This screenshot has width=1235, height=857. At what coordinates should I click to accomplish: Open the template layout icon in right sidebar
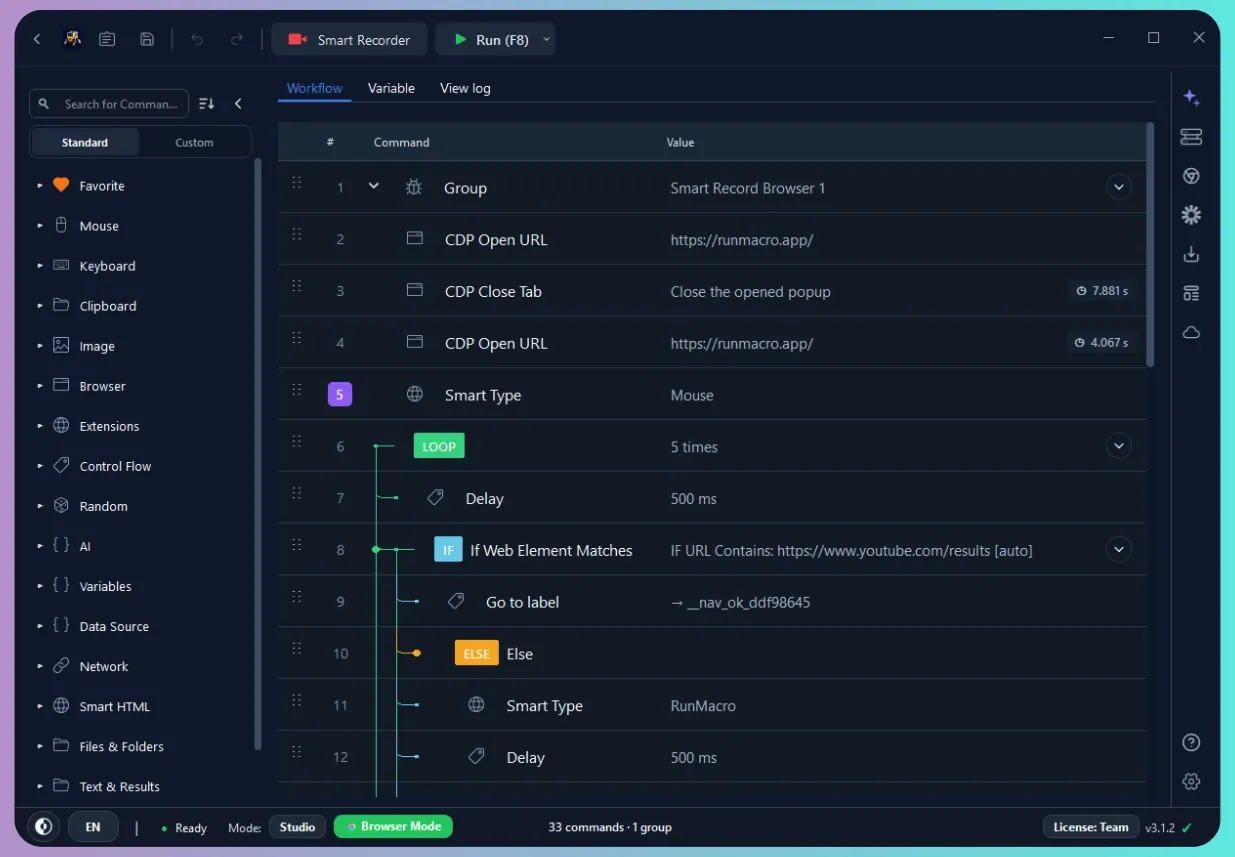pyautogui.click(x=1191, y=293)
